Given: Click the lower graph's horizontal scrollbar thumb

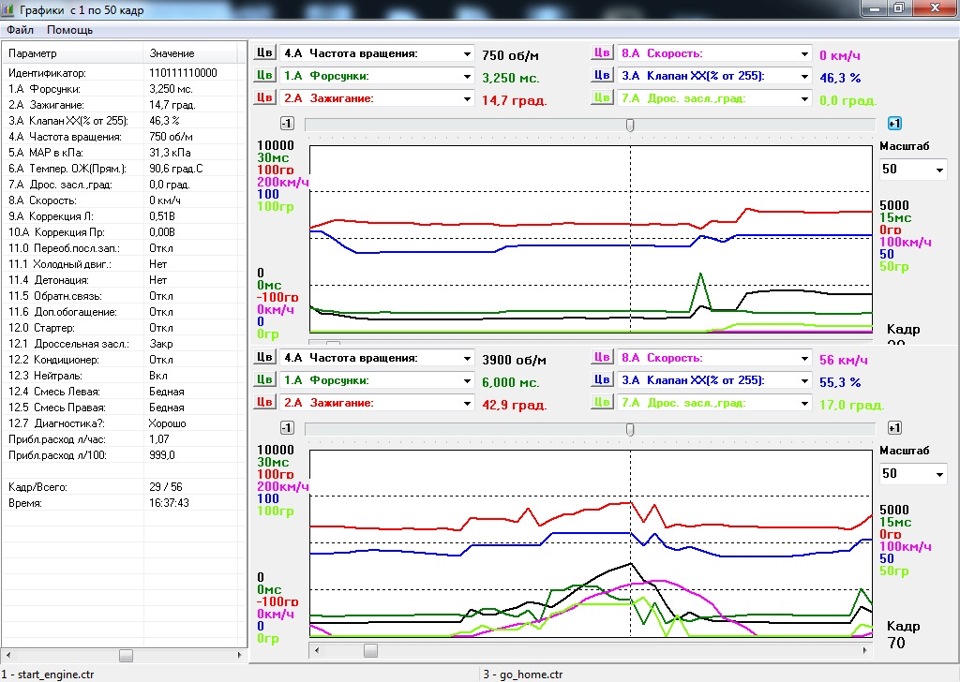Looking at the screenshot, I should point(370,650).
